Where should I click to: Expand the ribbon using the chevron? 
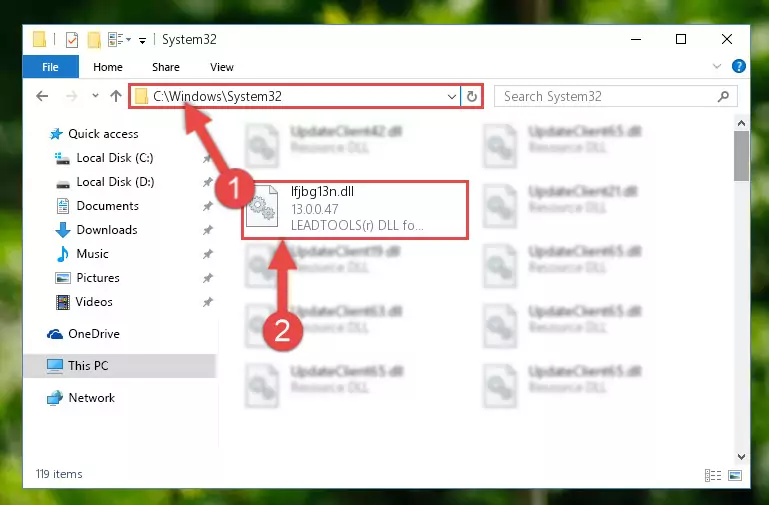click(717, 66)
